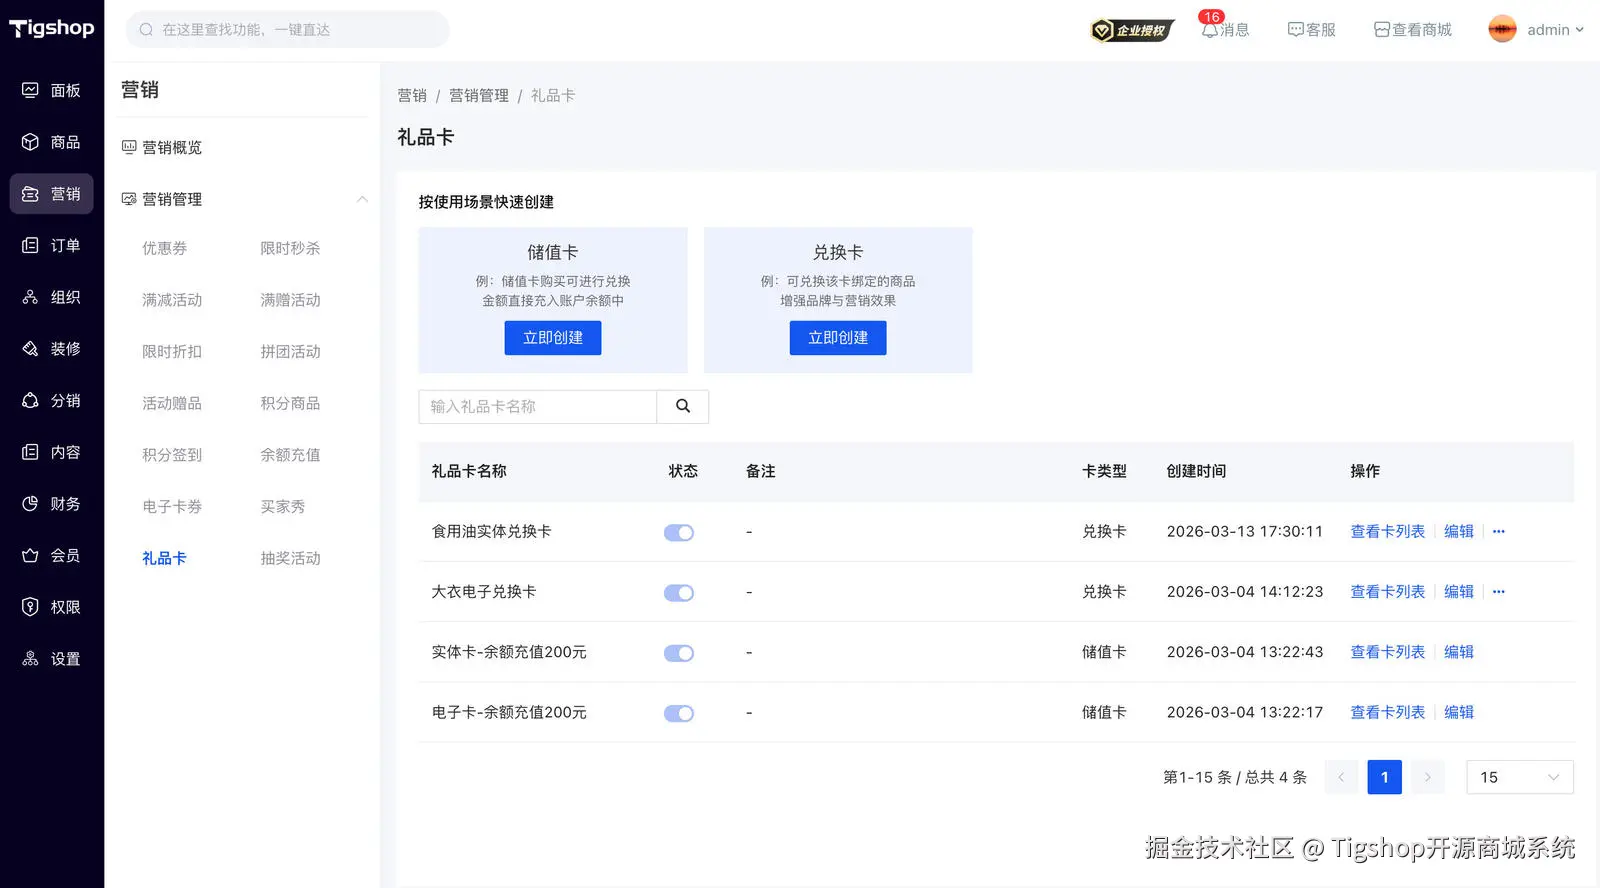
Task: Open the page size 15 dropdown
Action: (x=1519, y=777)
